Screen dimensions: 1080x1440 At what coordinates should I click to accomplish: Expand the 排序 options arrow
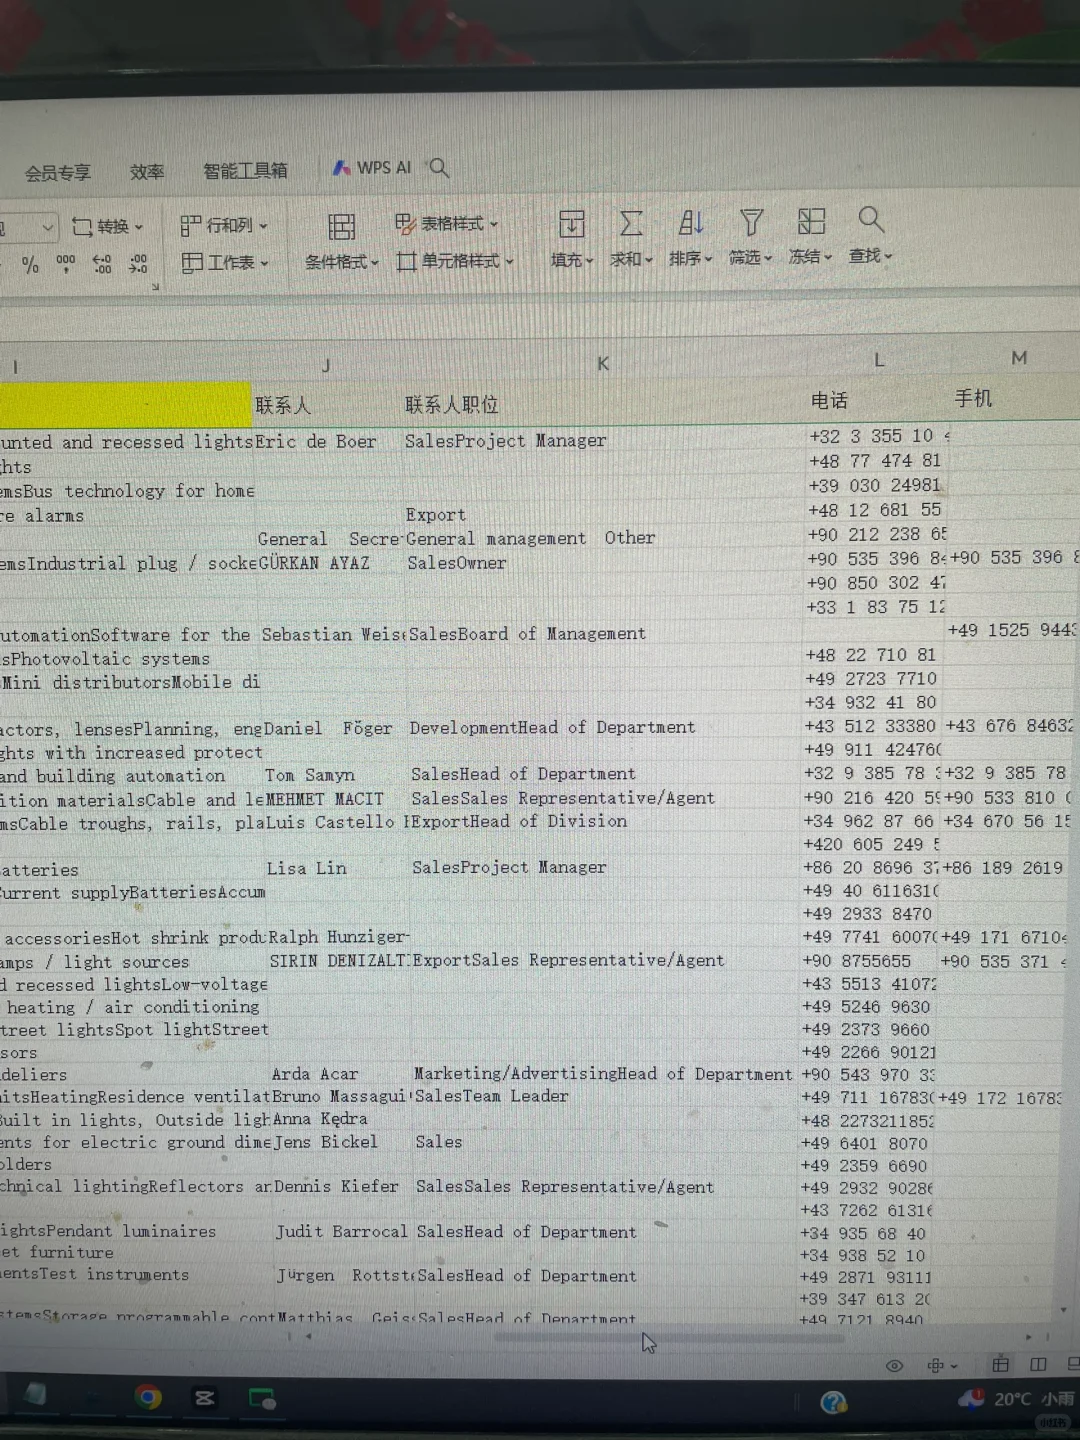pyautogui.click(x=708, y=258)
